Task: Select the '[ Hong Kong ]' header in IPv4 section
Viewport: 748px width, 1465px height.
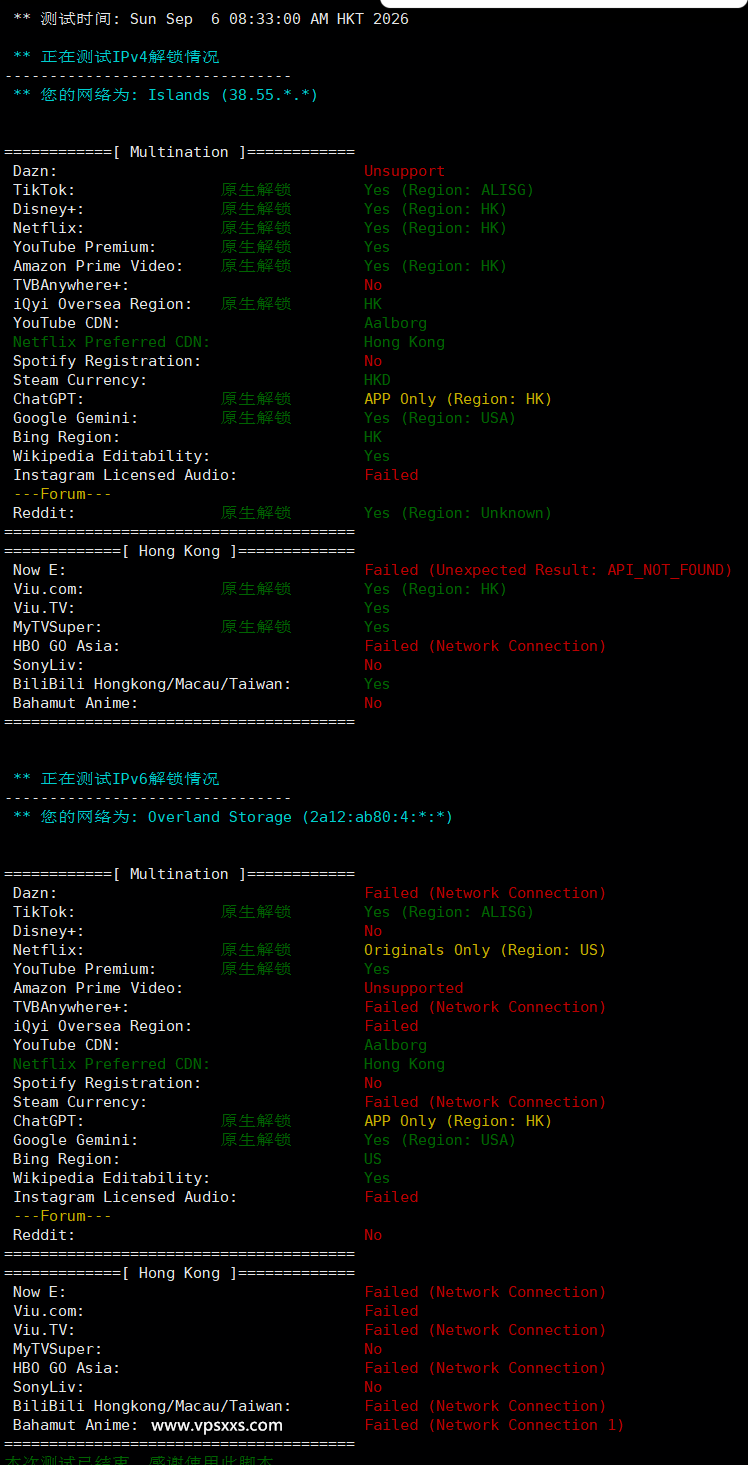Action: (x=179, y=551)
